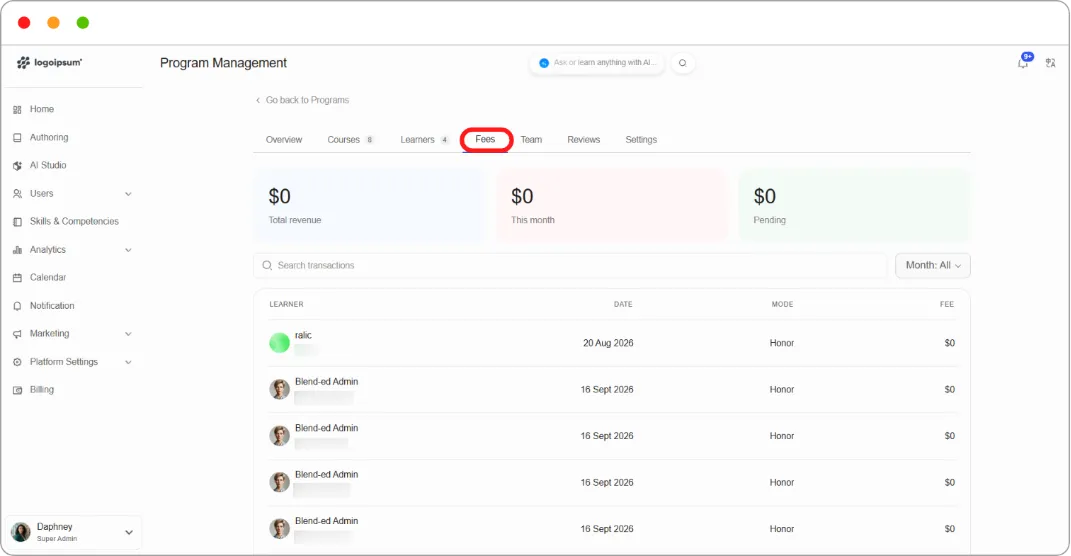Viewport: 1071px width, 556px height.
Task: Click the MODE column header
Action: coord(782,304)
